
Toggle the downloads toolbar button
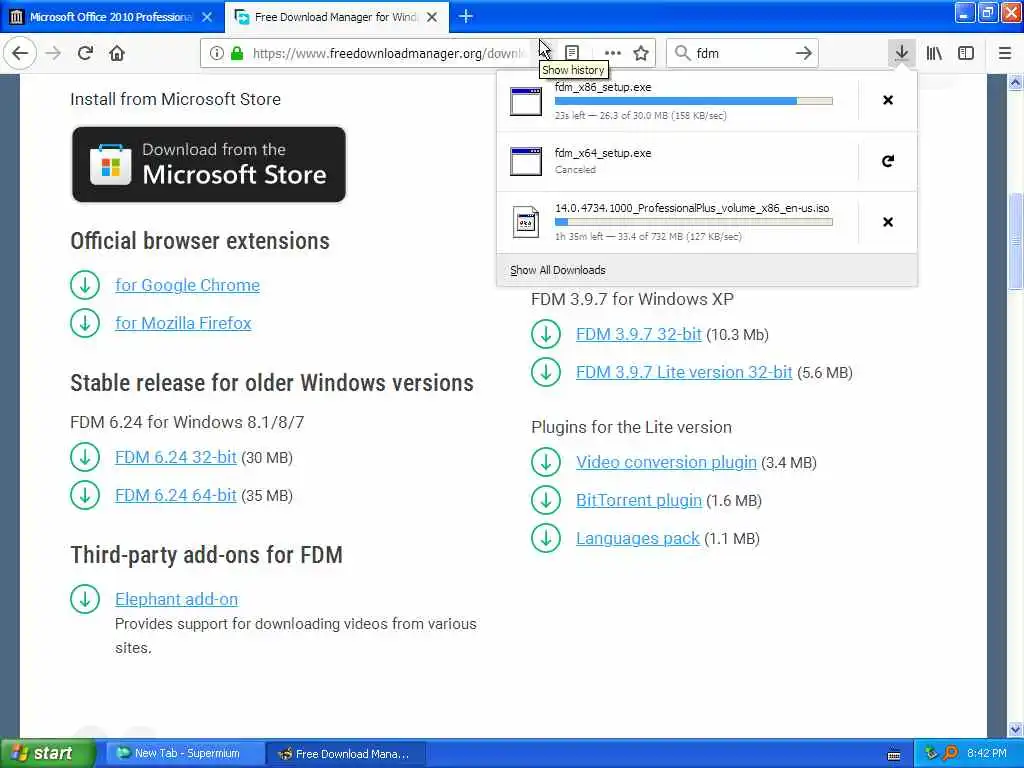point(902,53)
